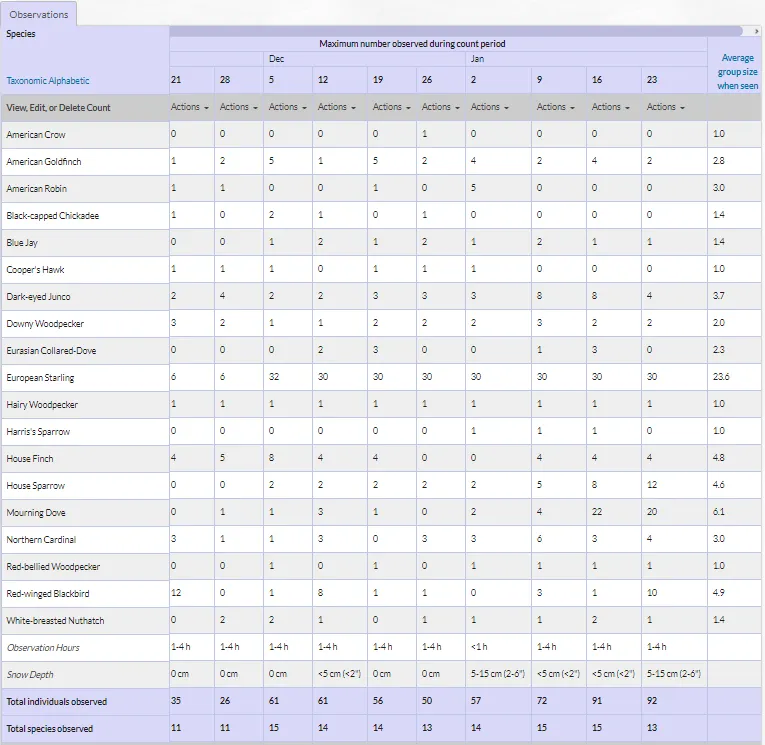Click the Average group size when seen link

pyautogui.click(x=737, y=72)
